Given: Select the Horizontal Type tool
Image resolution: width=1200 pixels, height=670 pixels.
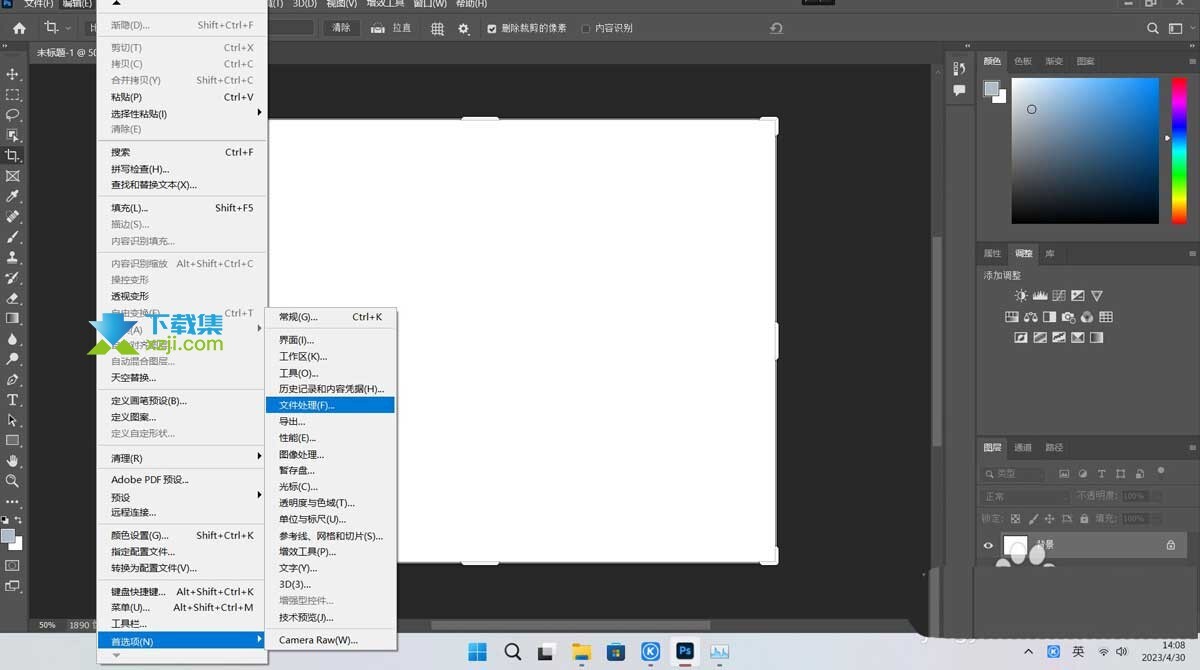Looking at the screenshot, I should 13,400.
